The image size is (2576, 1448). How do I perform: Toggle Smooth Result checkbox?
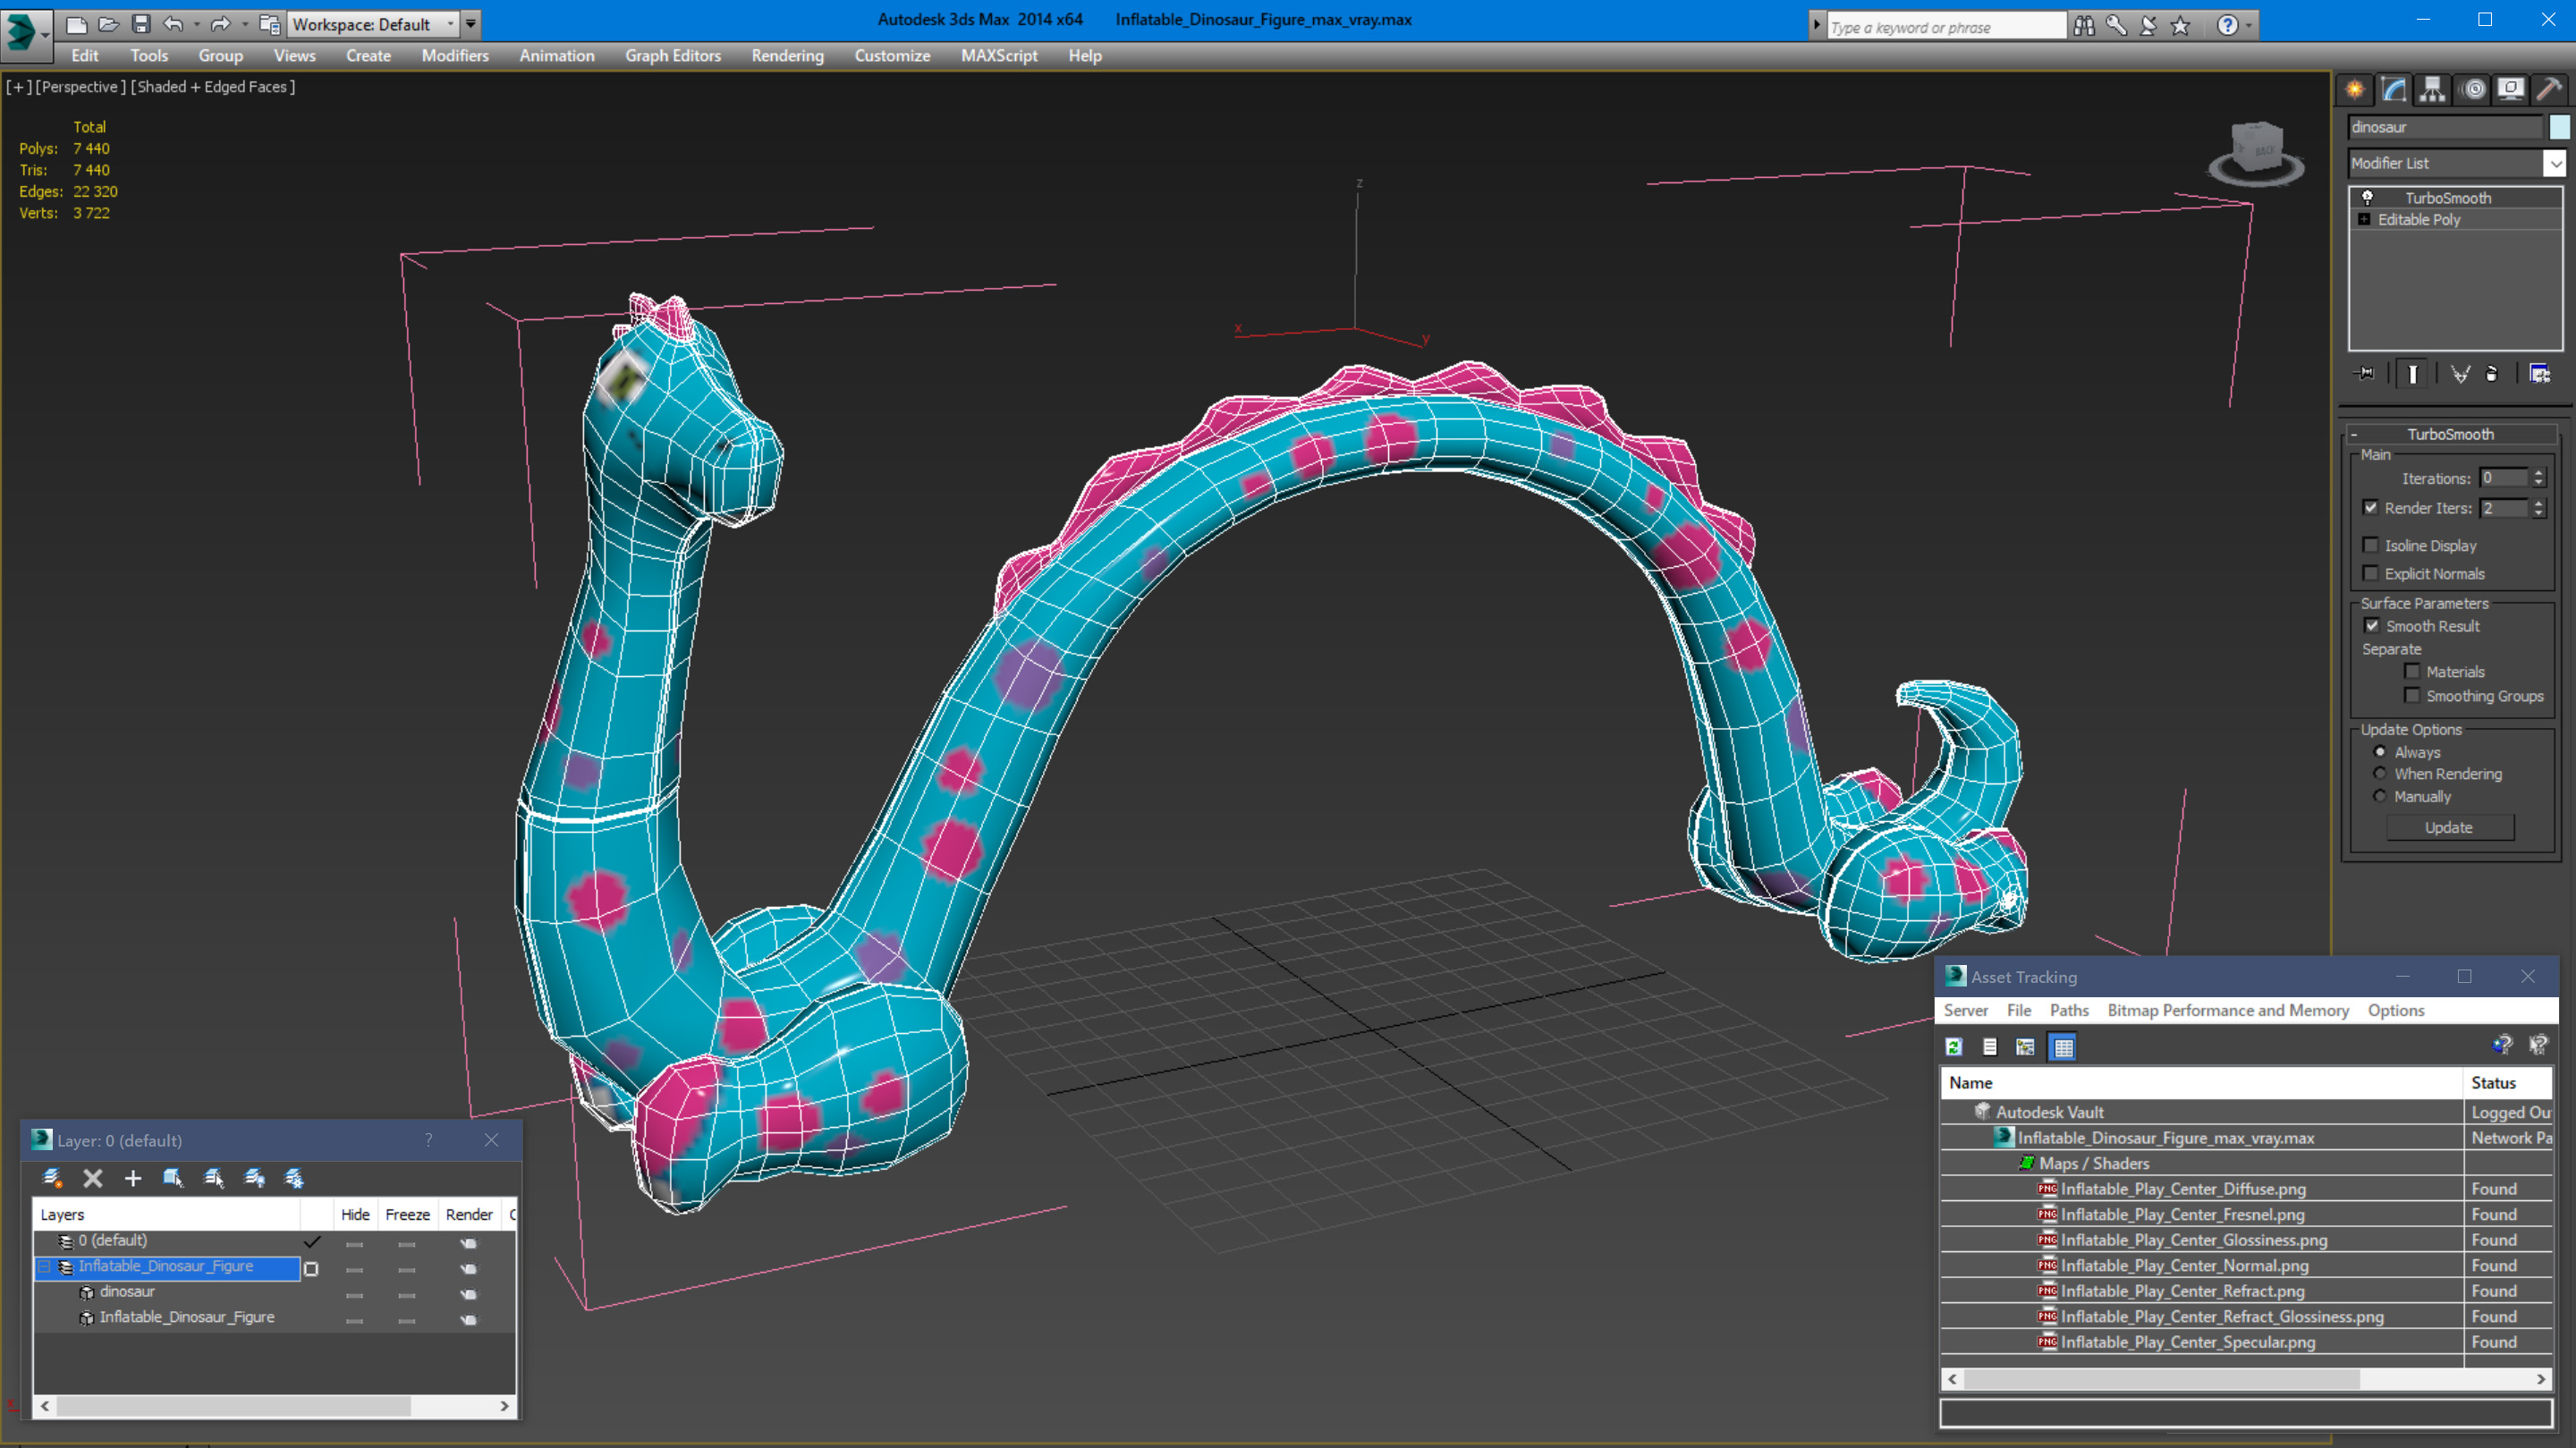pyautogui.click(x=2372, y=625)
